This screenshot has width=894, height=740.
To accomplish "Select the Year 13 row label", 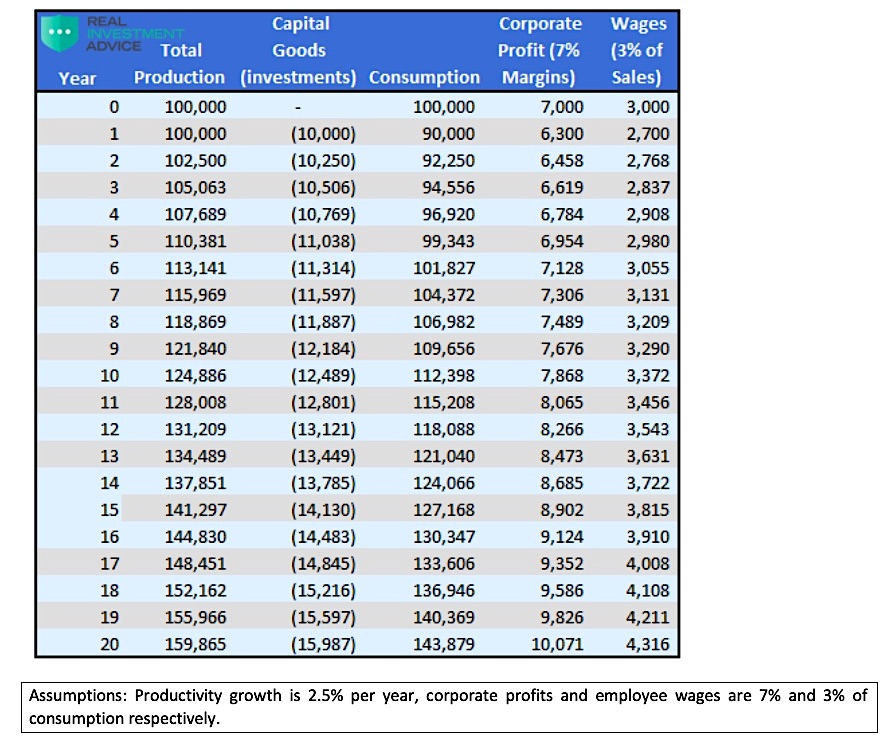I will [110, 456].
